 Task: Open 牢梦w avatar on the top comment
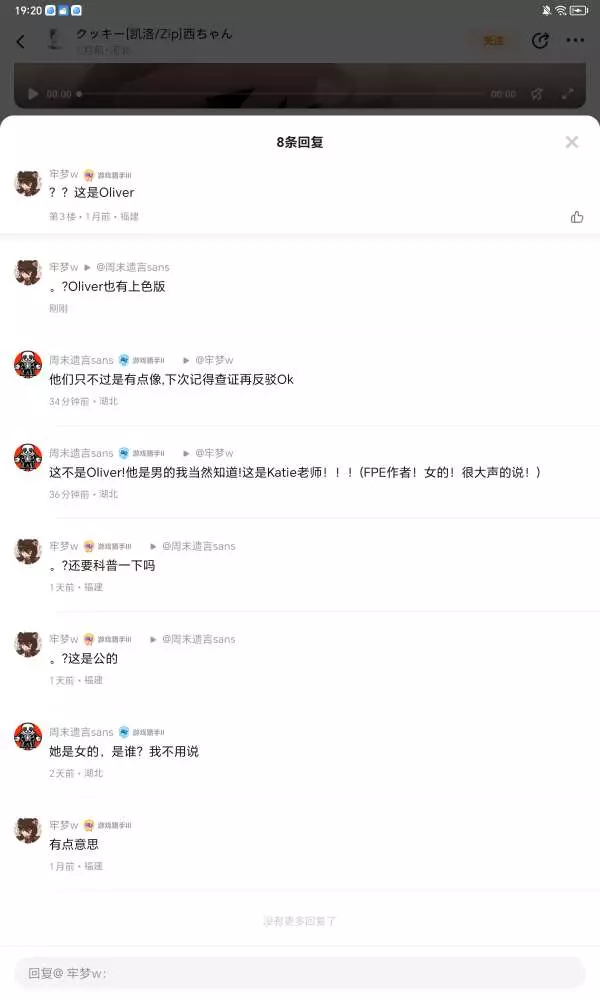pyautogui.click(x=28, y=183)
